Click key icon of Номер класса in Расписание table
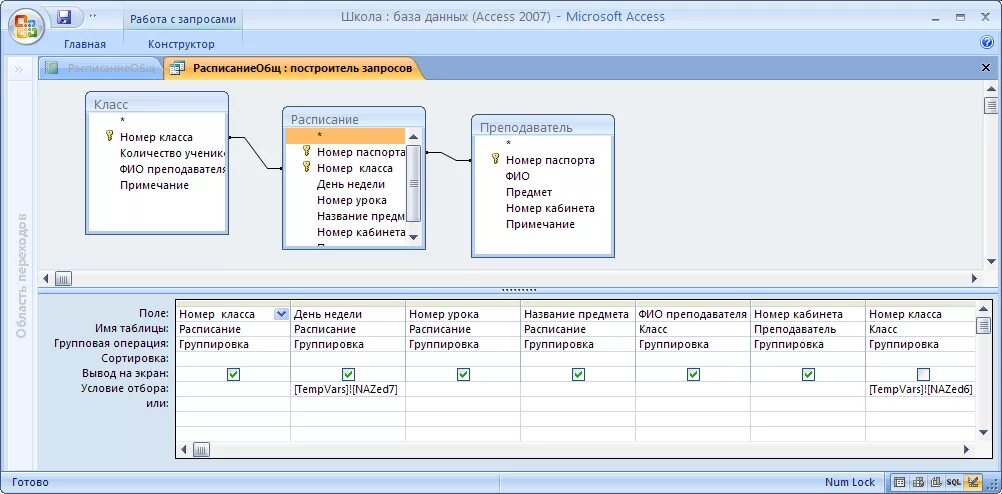1002x494 pixels. click(x=306, y=167)
